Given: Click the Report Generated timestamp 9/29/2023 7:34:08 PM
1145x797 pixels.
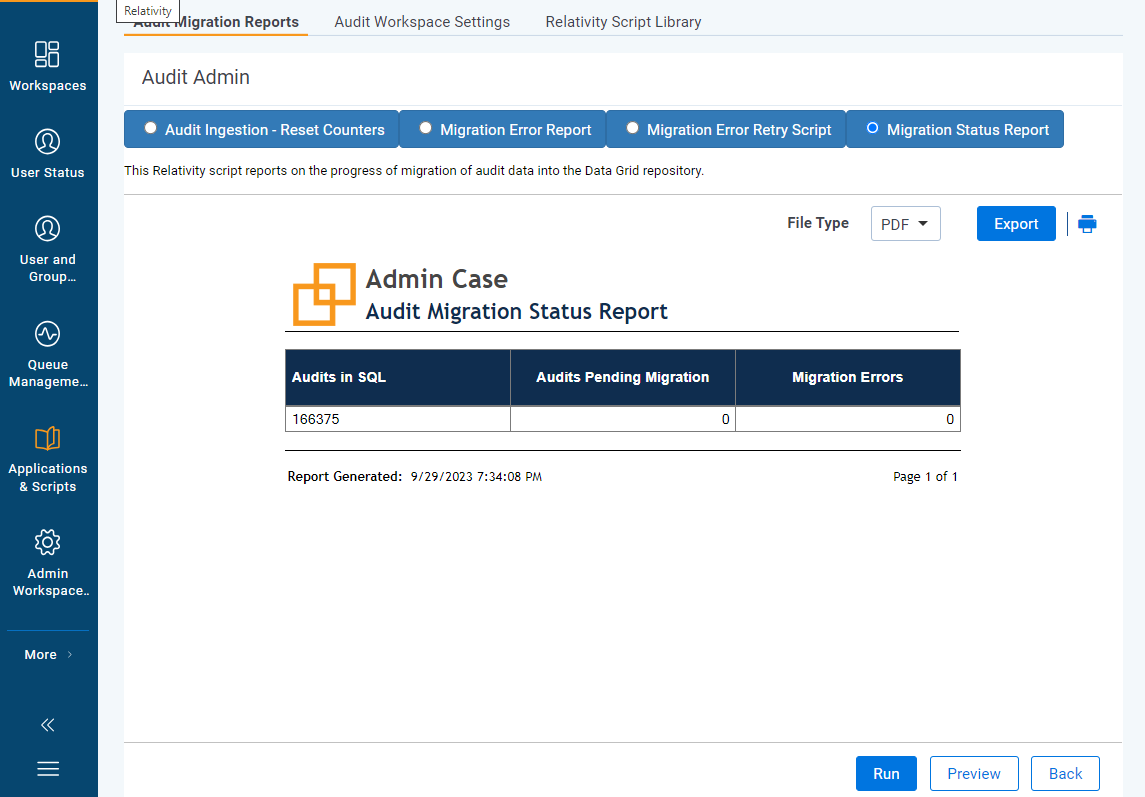Looking at the screenshot, I should 476,476.
